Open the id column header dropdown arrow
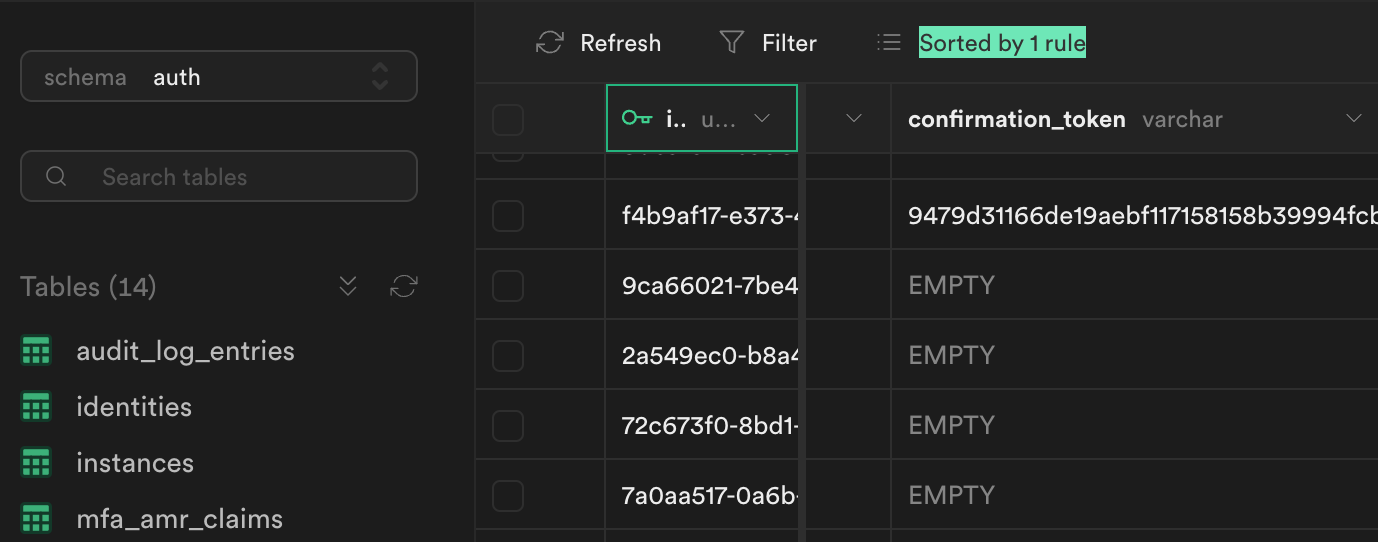Viewport: 1378px width, 542px height. coord(762,118)
